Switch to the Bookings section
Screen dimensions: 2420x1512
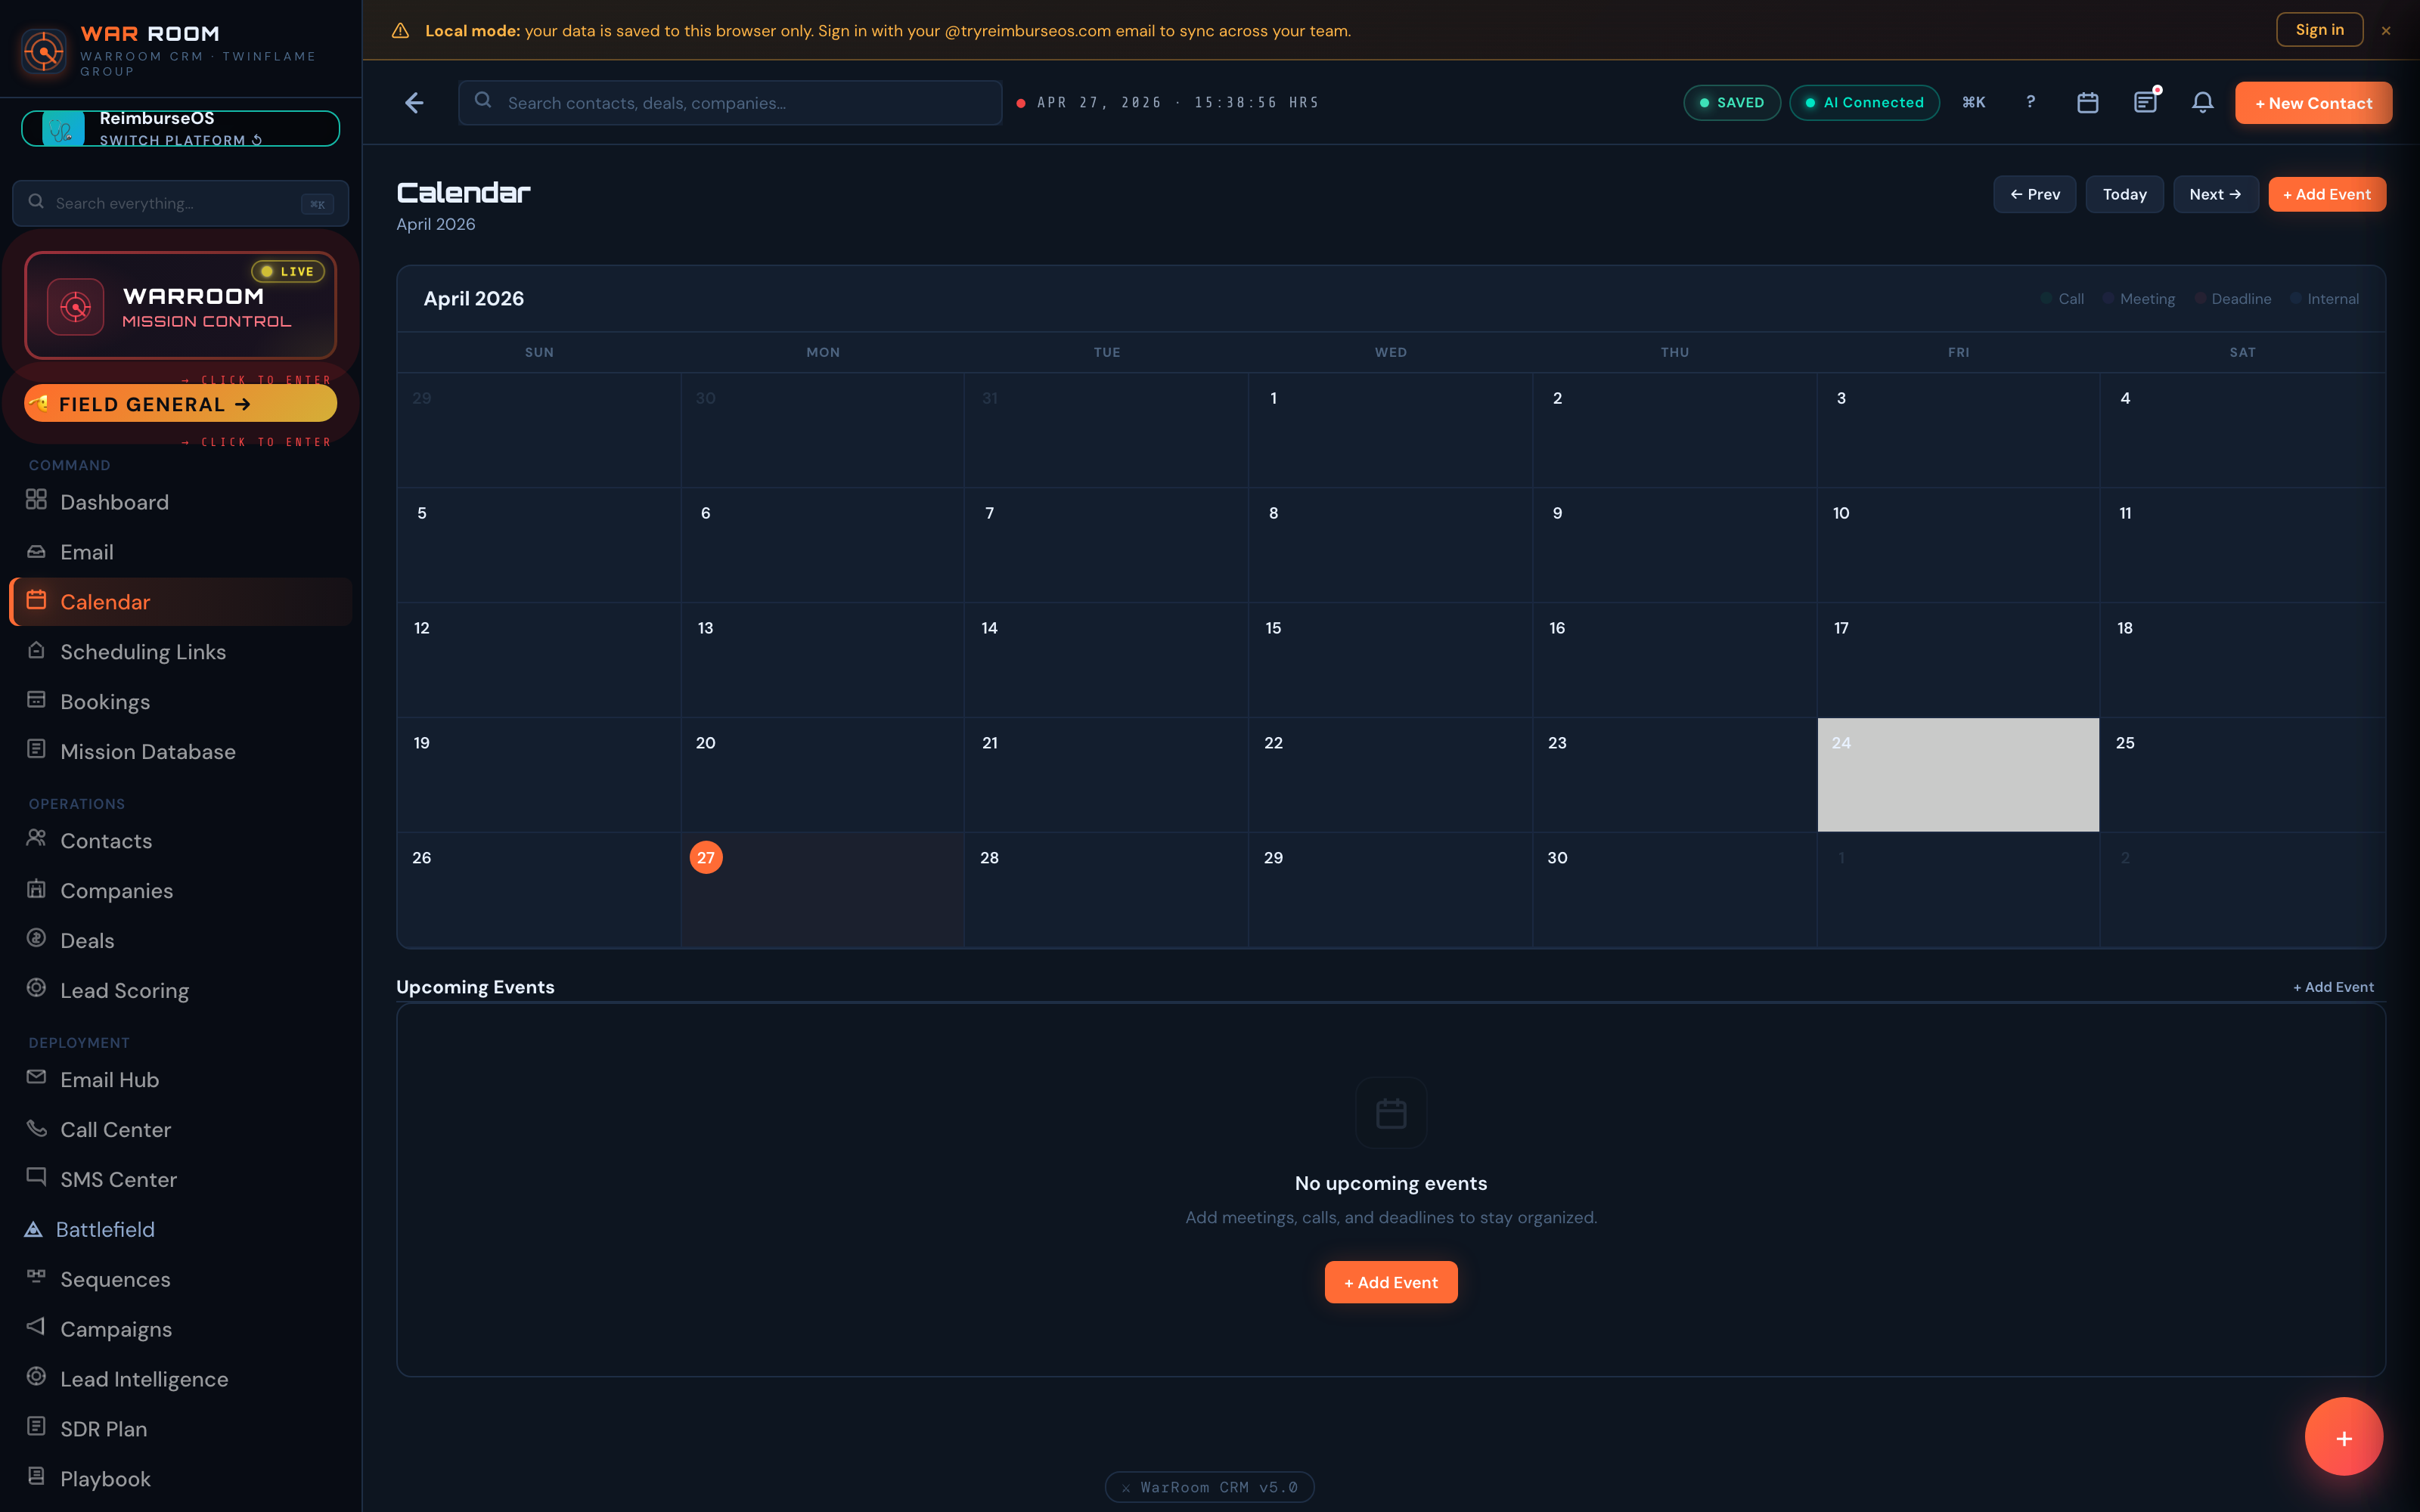coord(105,701)
